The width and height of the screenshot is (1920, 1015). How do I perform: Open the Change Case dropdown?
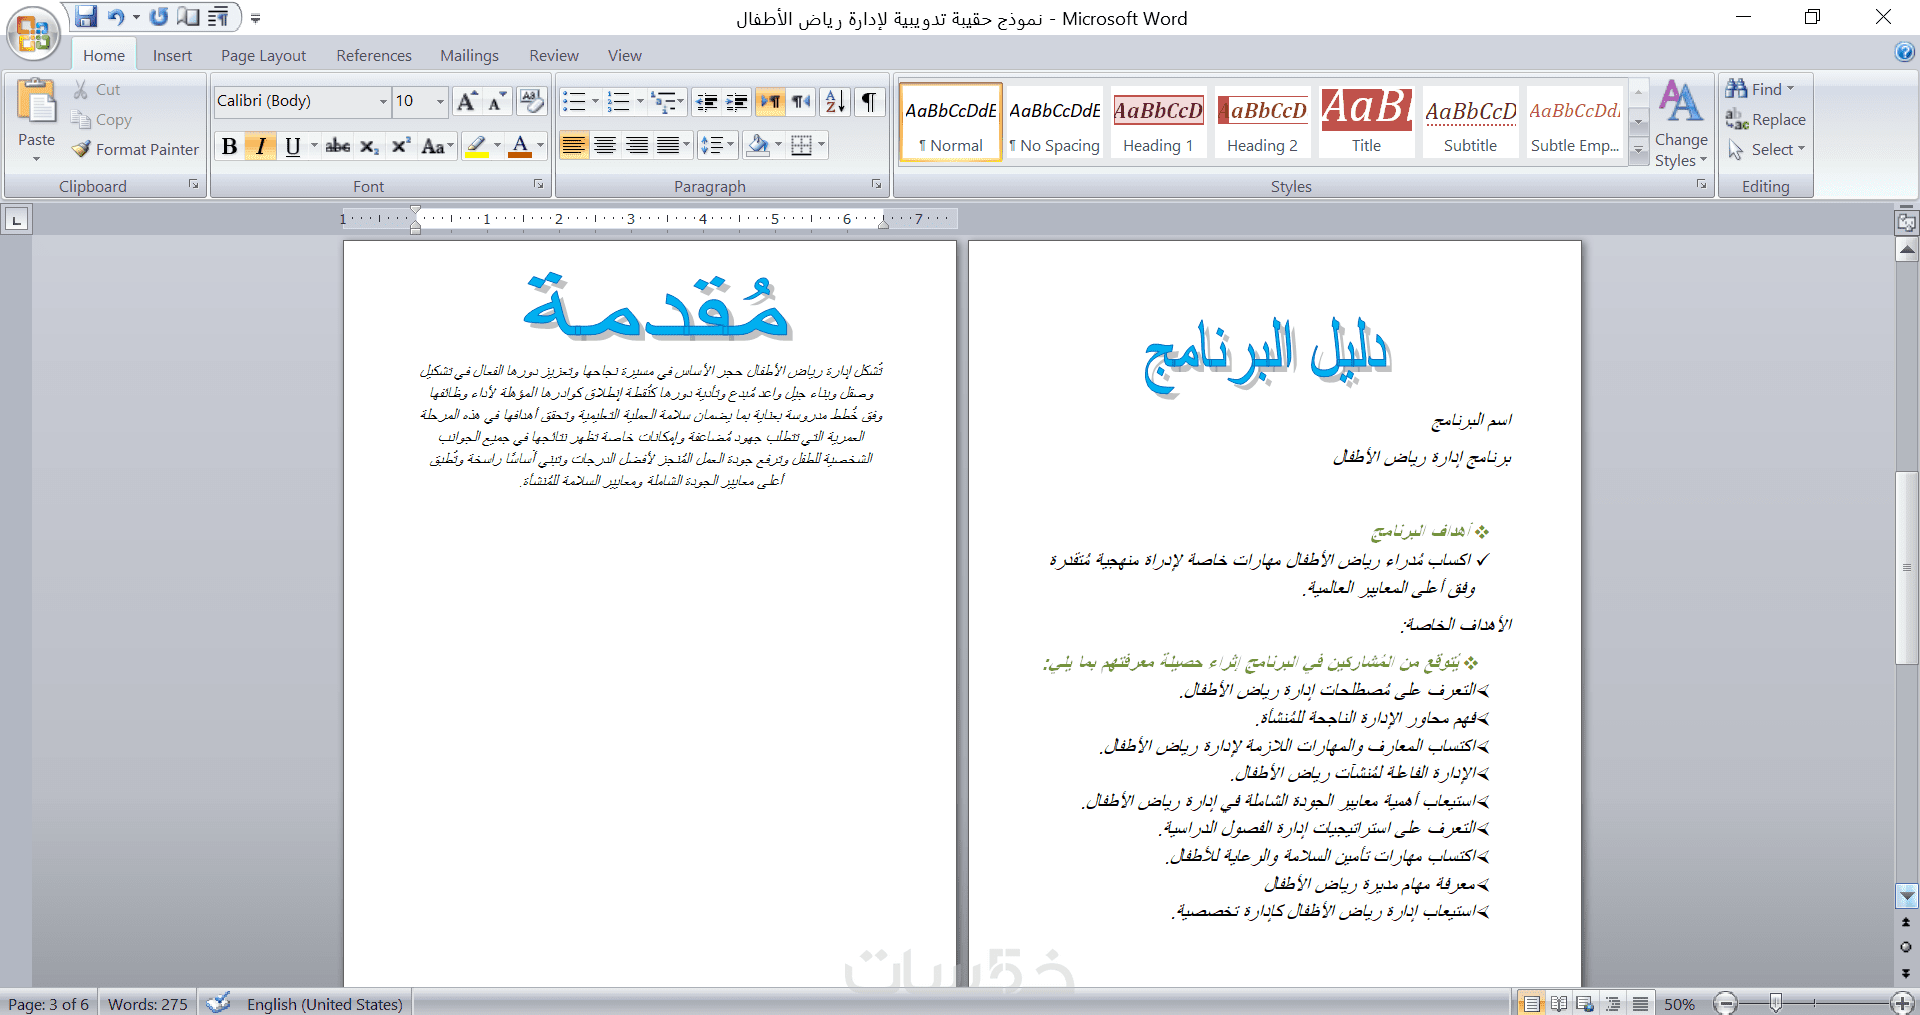437,146
